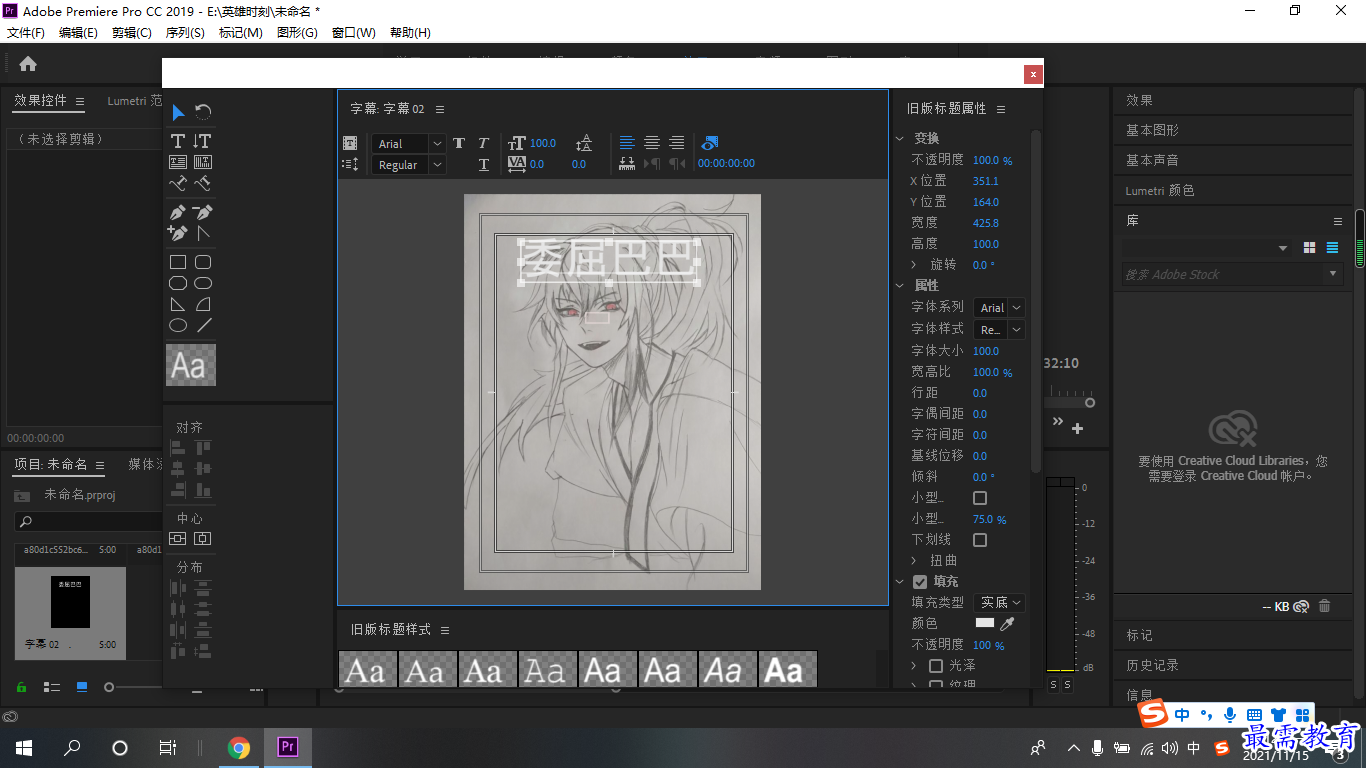Open Tab Stops ruler icon
The image size is (1366, 768).
[627, 163]
